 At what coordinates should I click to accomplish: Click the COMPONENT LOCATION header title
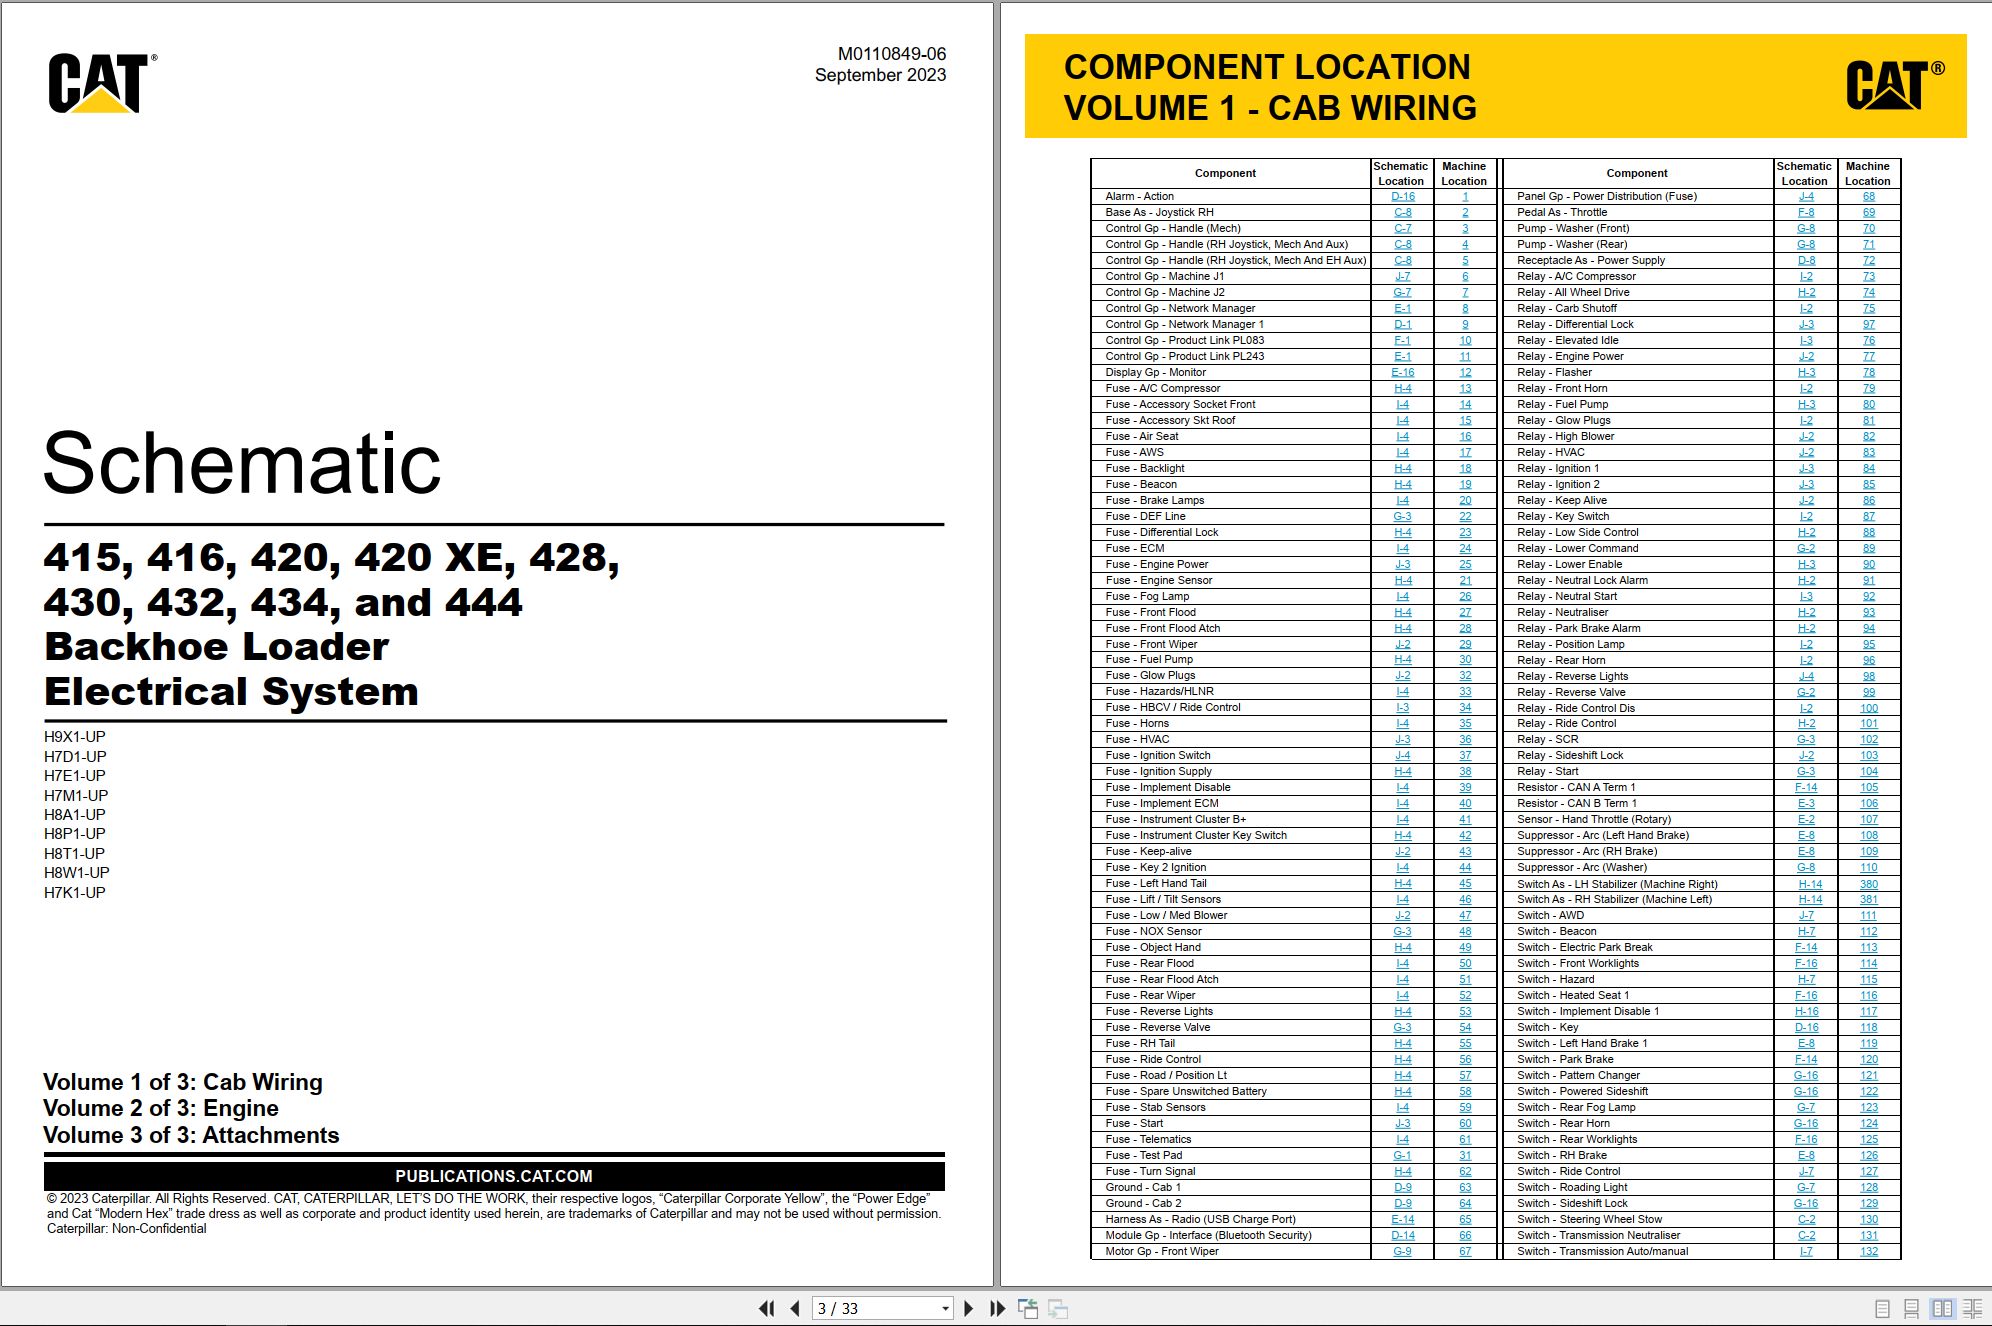click(1267, 67)
